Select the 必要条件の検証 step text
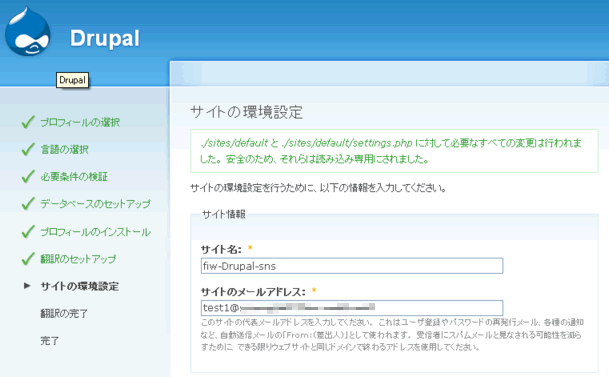 (74, 177)
